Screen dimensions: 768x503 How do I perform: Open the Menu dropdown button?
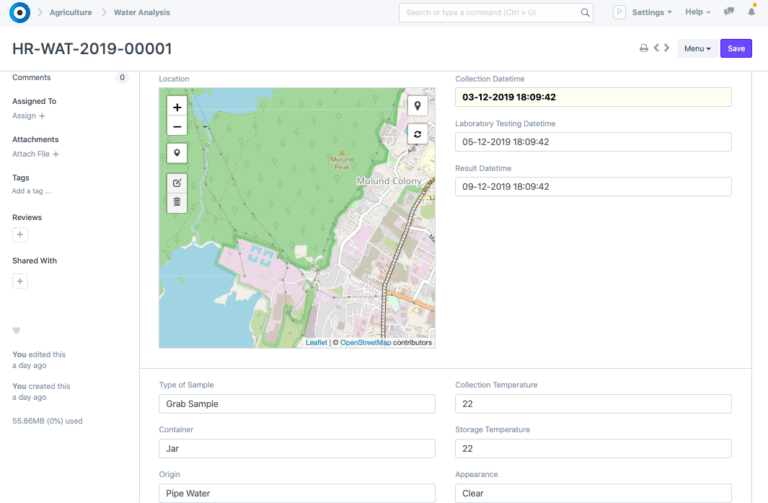tap(696, 48)
